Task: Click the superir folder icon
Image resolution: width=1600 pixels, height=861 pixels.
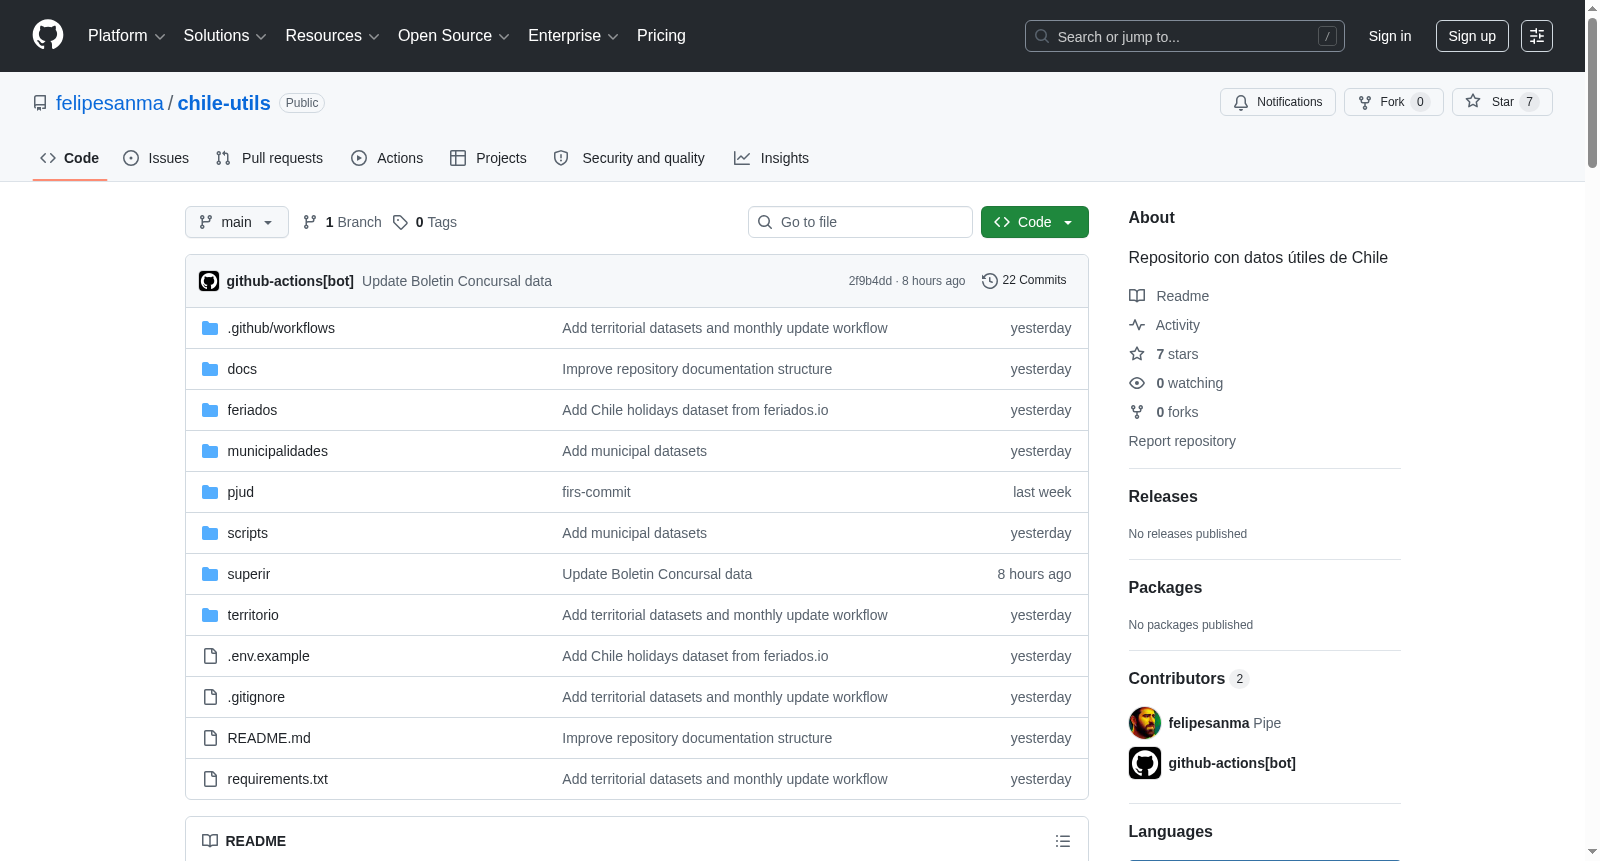Action: click(x=210, y=574)
